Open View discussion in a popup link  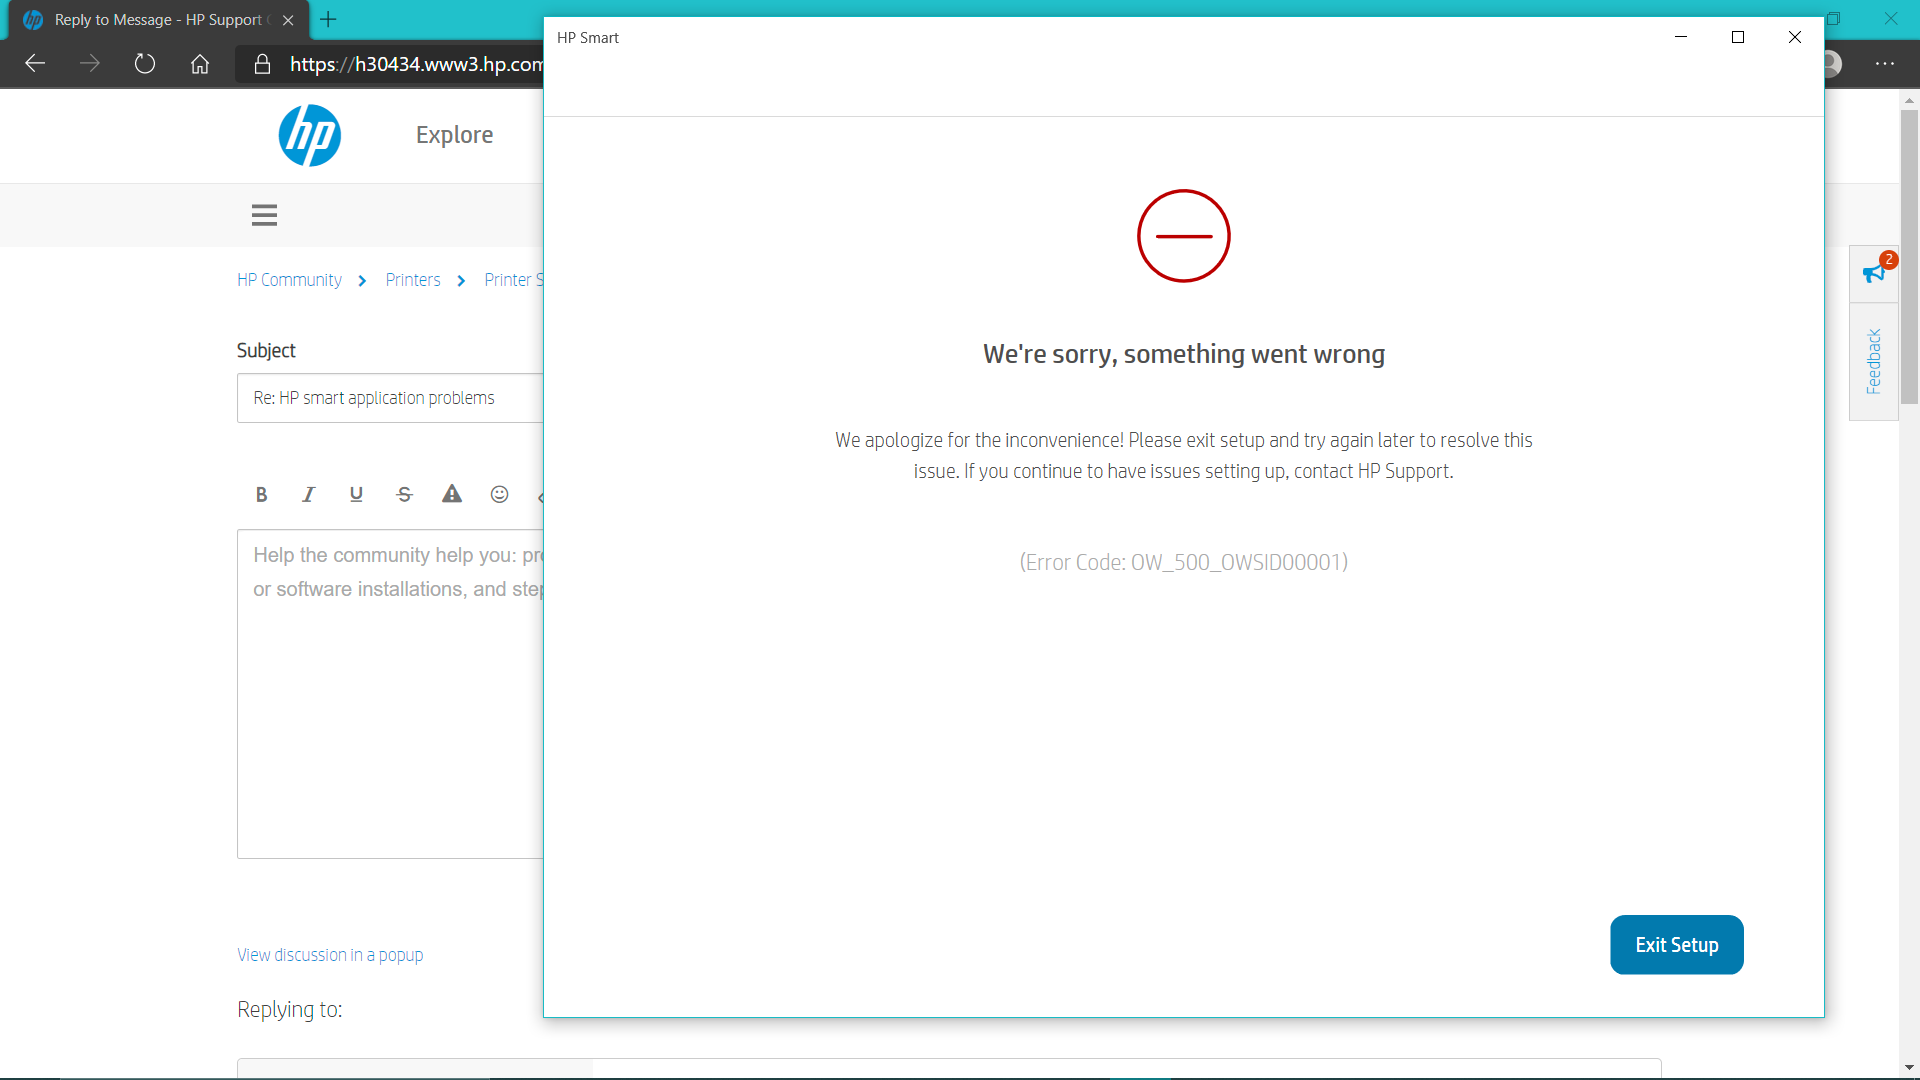coord(330,955)
